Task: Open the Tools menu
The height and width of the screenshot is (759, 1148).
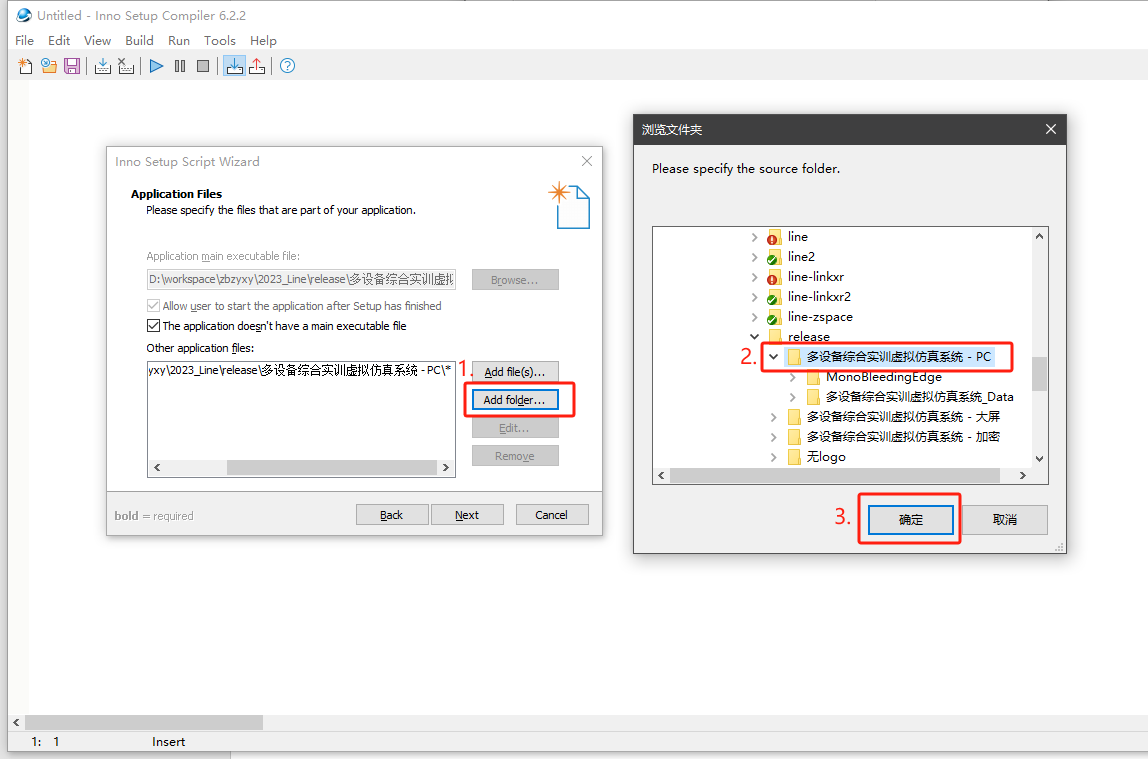Action: coord(220,40)
